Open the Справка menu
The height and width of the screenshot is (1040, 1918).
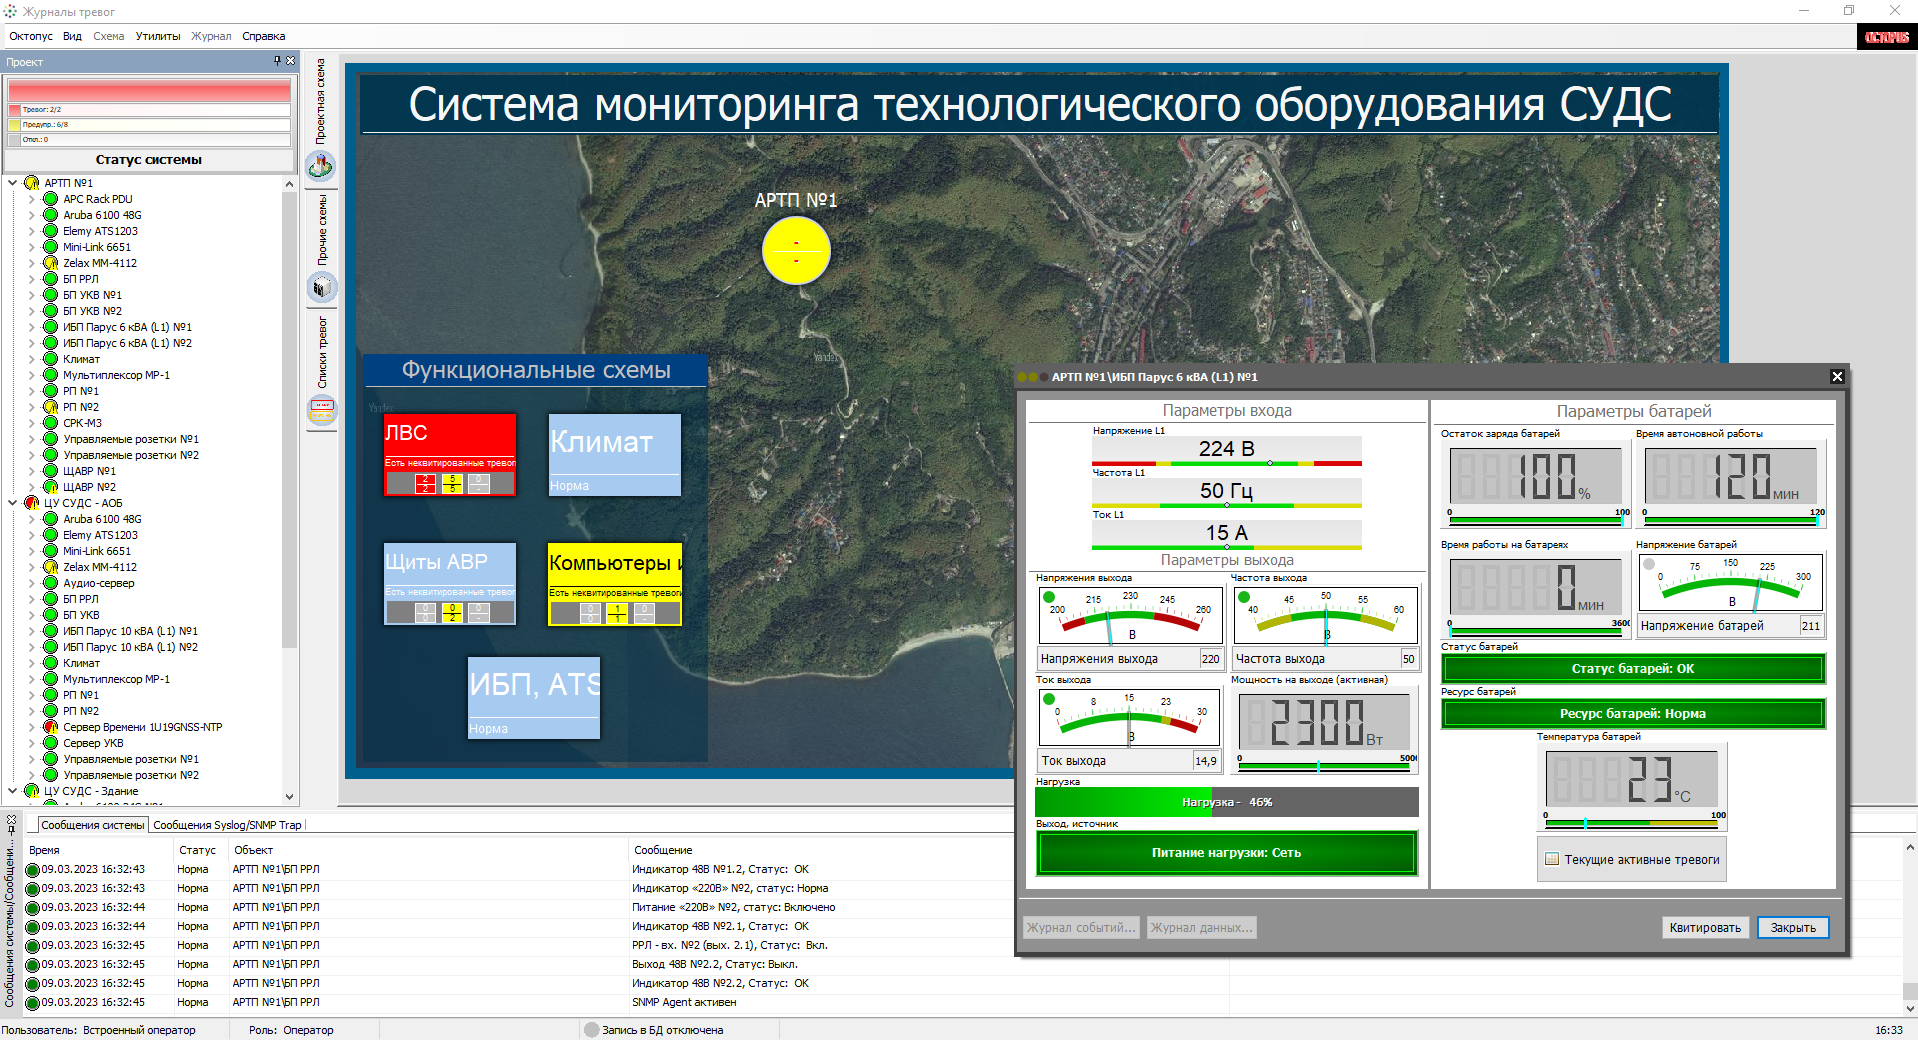264,36
